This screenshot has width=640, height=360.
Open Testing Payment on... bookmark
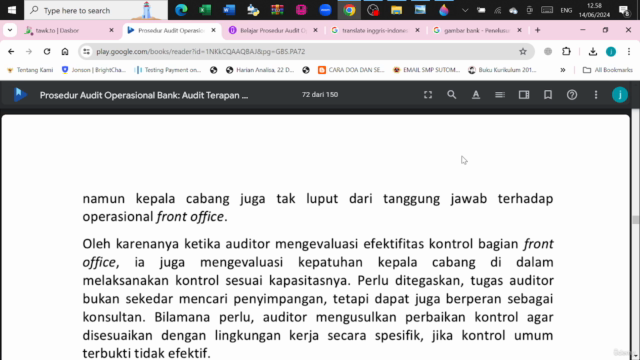169,70
